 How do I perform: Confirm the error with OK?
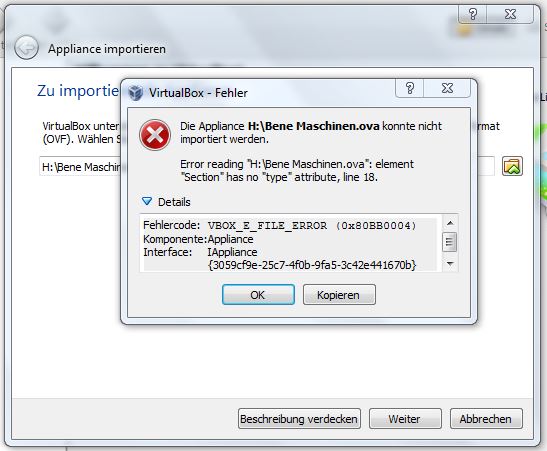click(258, 294)
